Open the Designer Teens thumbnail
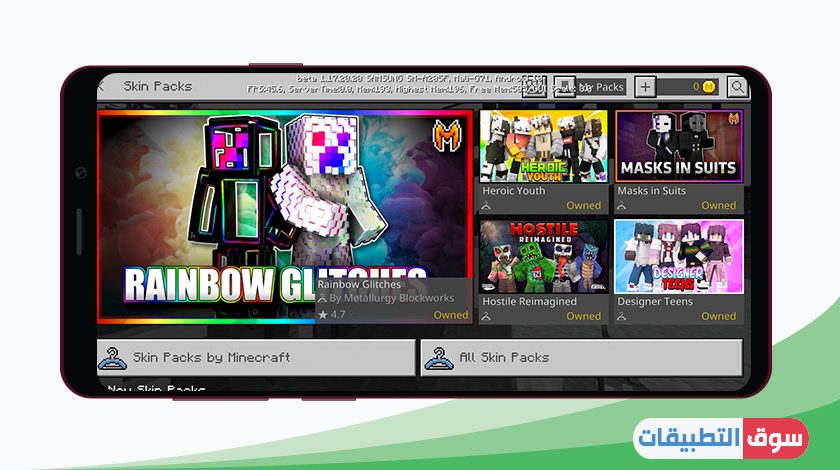The image size is (840, 470). pos(679,257)
